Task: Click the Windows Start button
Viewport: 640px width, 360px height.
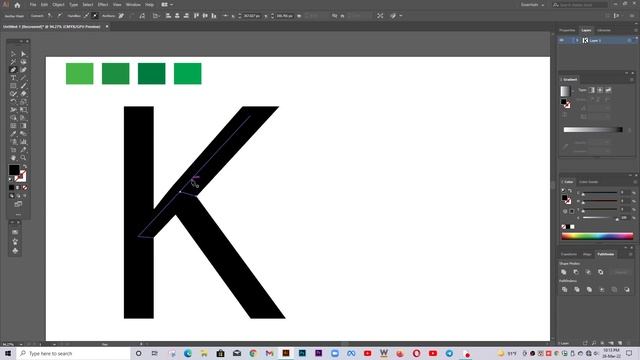Action: (x=8, y=353)
